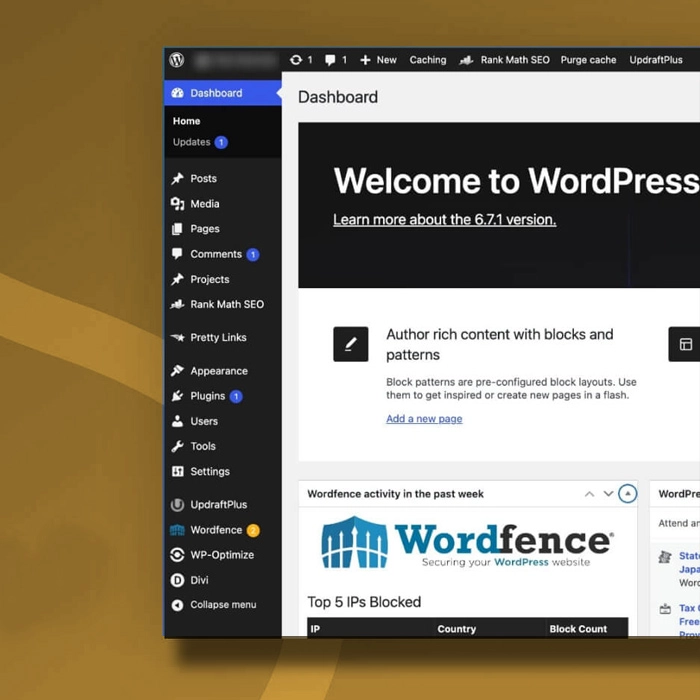Screen dimensions: 700x700
Task: Open the updates refresh icon in admin bar
Action: tap(296, 60)
